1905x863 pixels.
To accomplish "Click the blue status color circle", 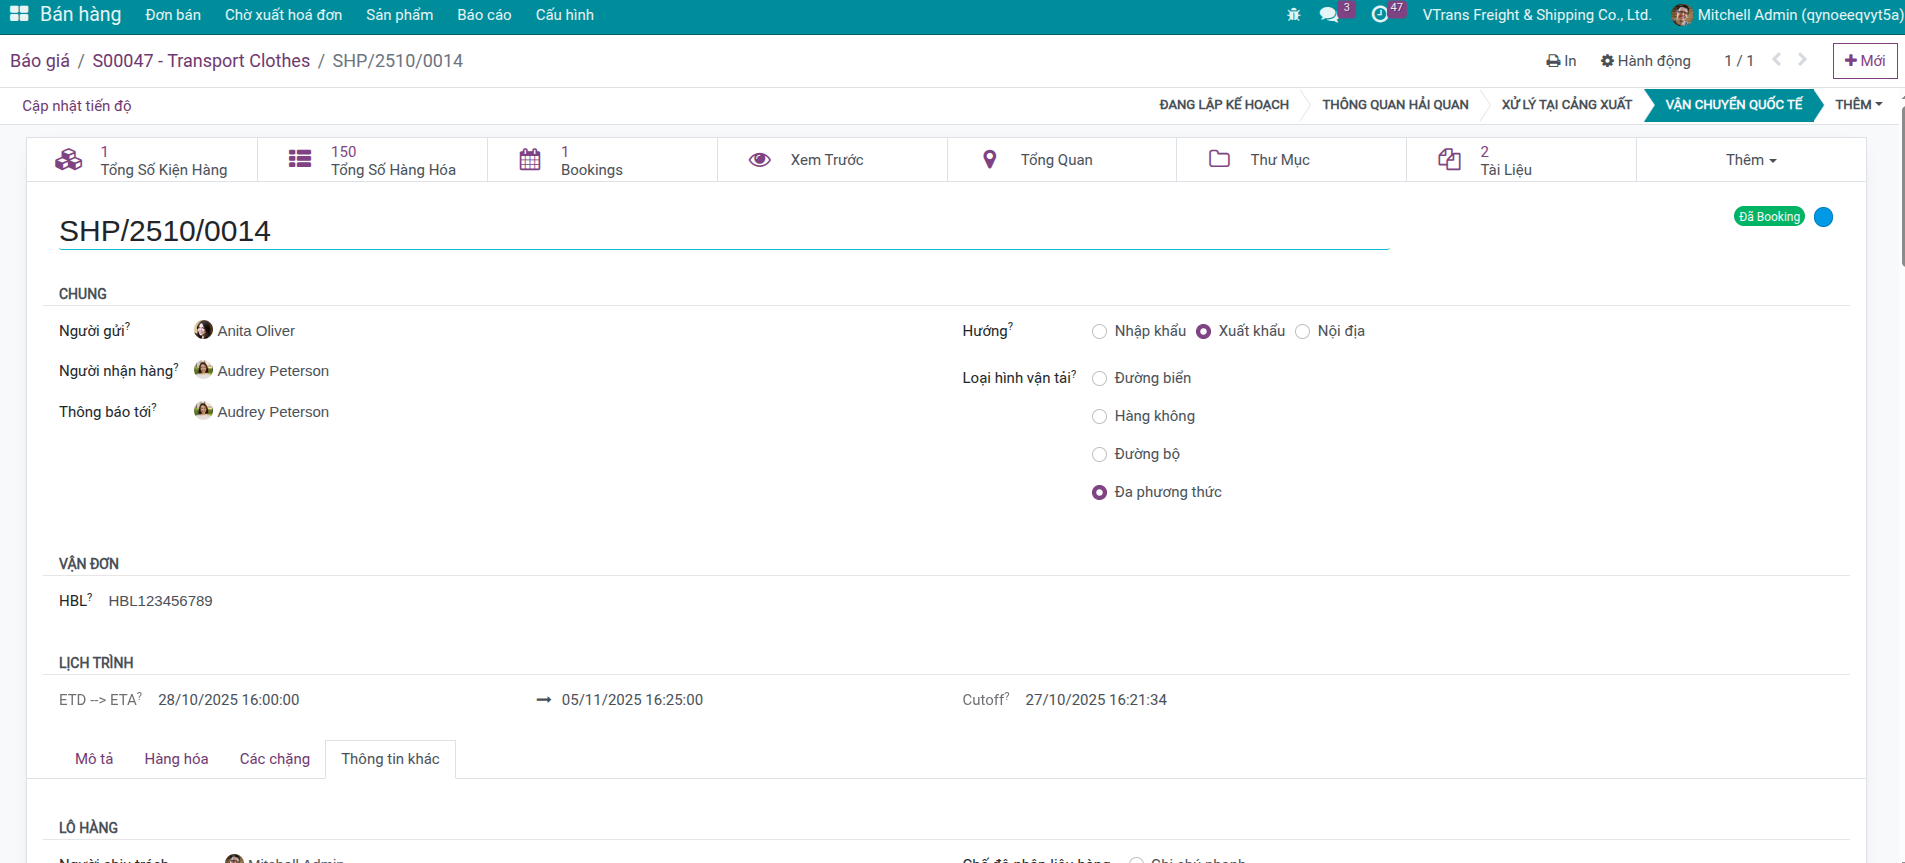I will coord(1823,217).
